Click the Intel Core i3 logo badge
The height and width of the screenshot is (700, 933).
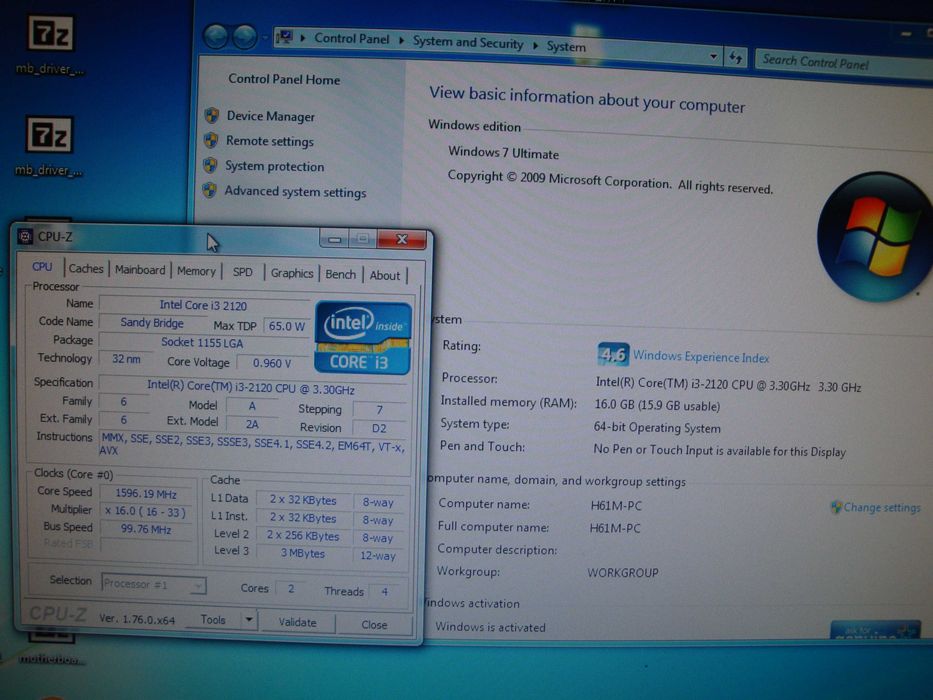362,338
